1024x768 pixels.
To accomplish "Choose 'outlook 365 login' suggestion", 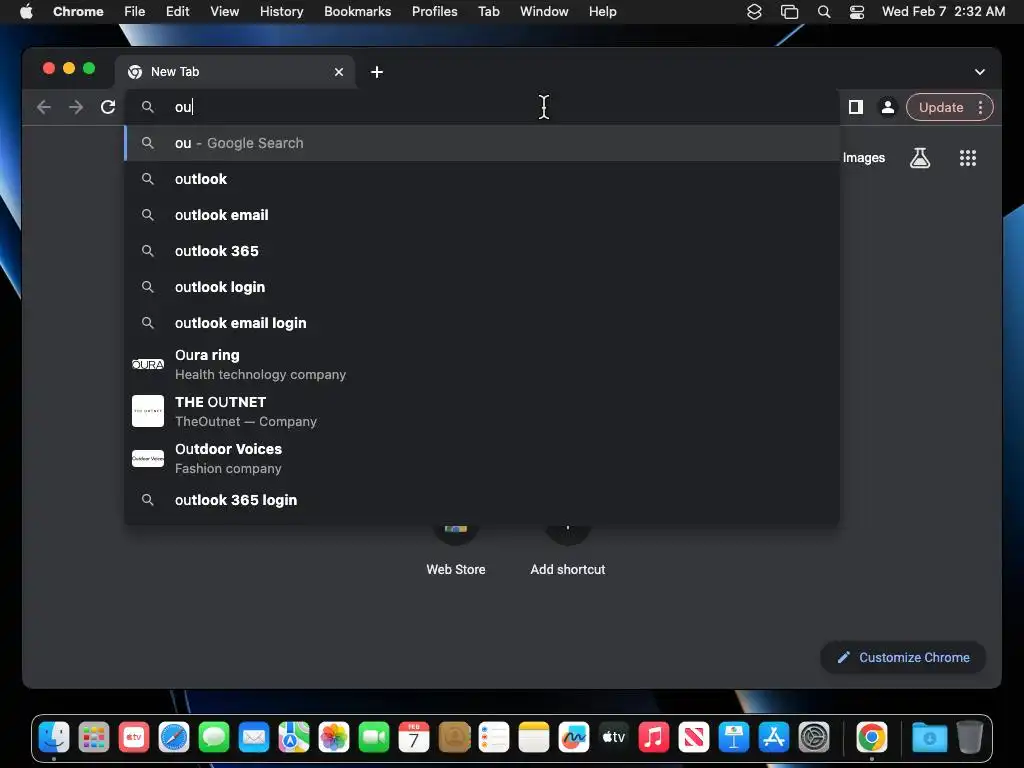I will (482, 500).
